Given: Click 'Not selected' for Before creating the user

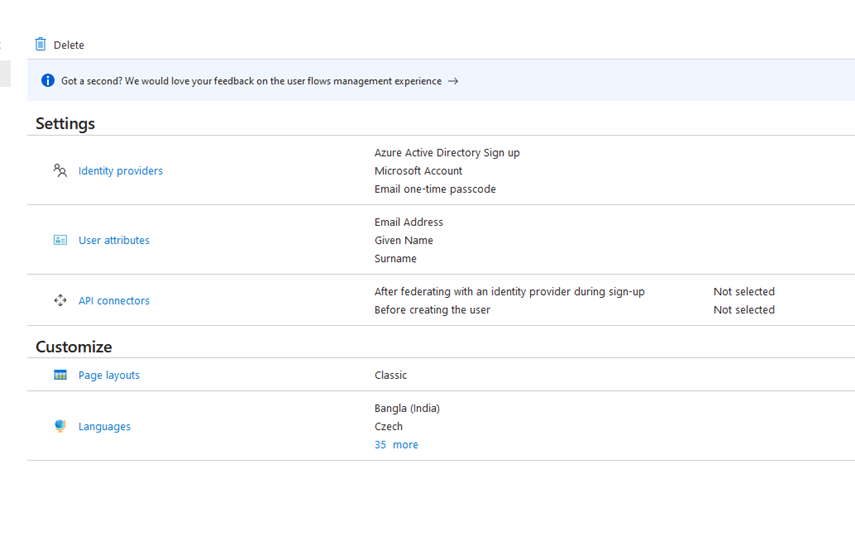Looking at the screenshot, I should [744, 310].
